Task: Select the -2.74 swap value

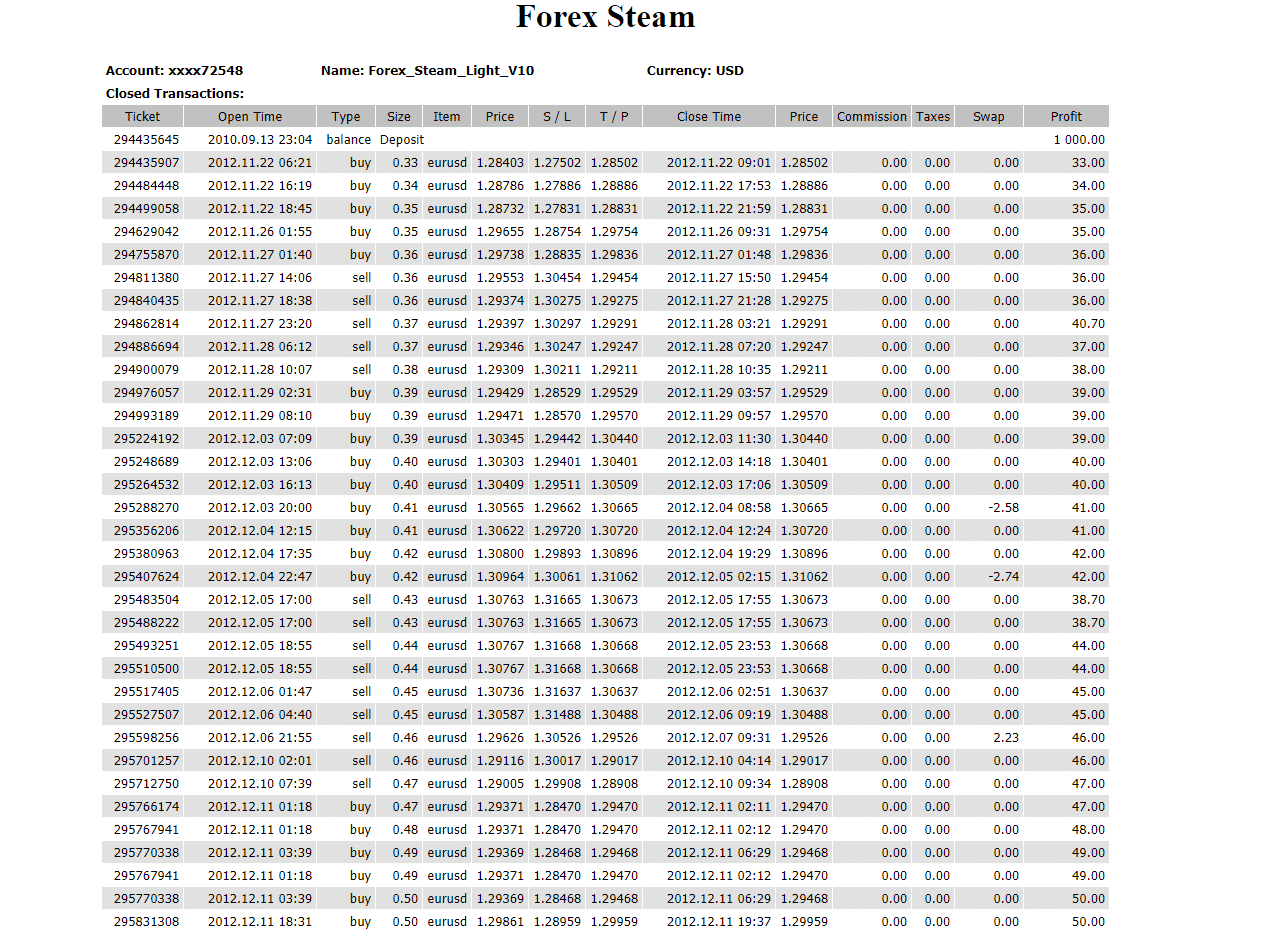Action: pyautogui.click(x=1003, y=577)
